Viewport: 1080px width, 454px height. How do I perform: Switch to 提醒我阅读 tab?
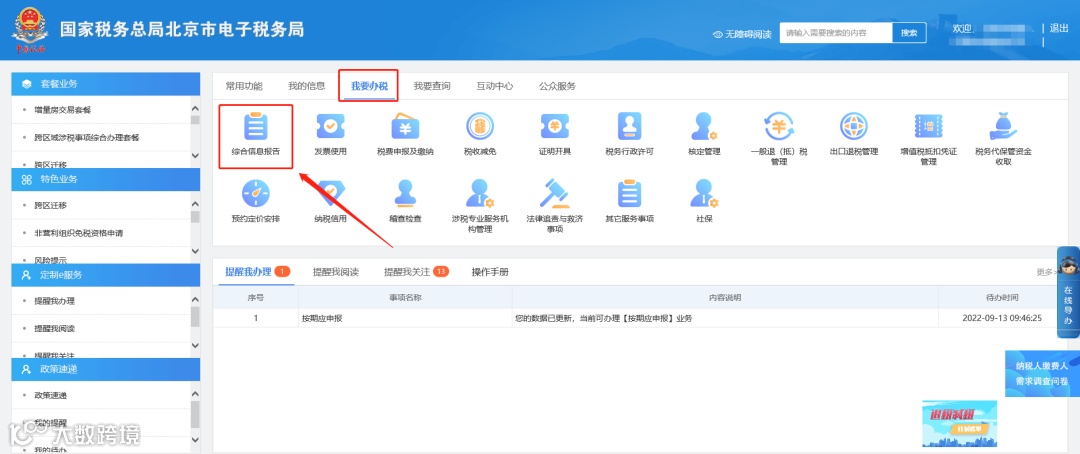[x=335, y=271]
